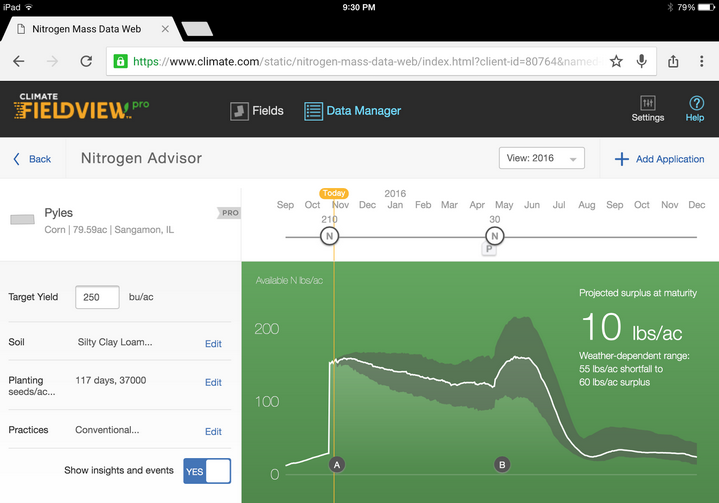Click Corn | 79.59ac | Sangamon, IL text
This screenshot has width=719, height=503.
click(x=109, y=230)
